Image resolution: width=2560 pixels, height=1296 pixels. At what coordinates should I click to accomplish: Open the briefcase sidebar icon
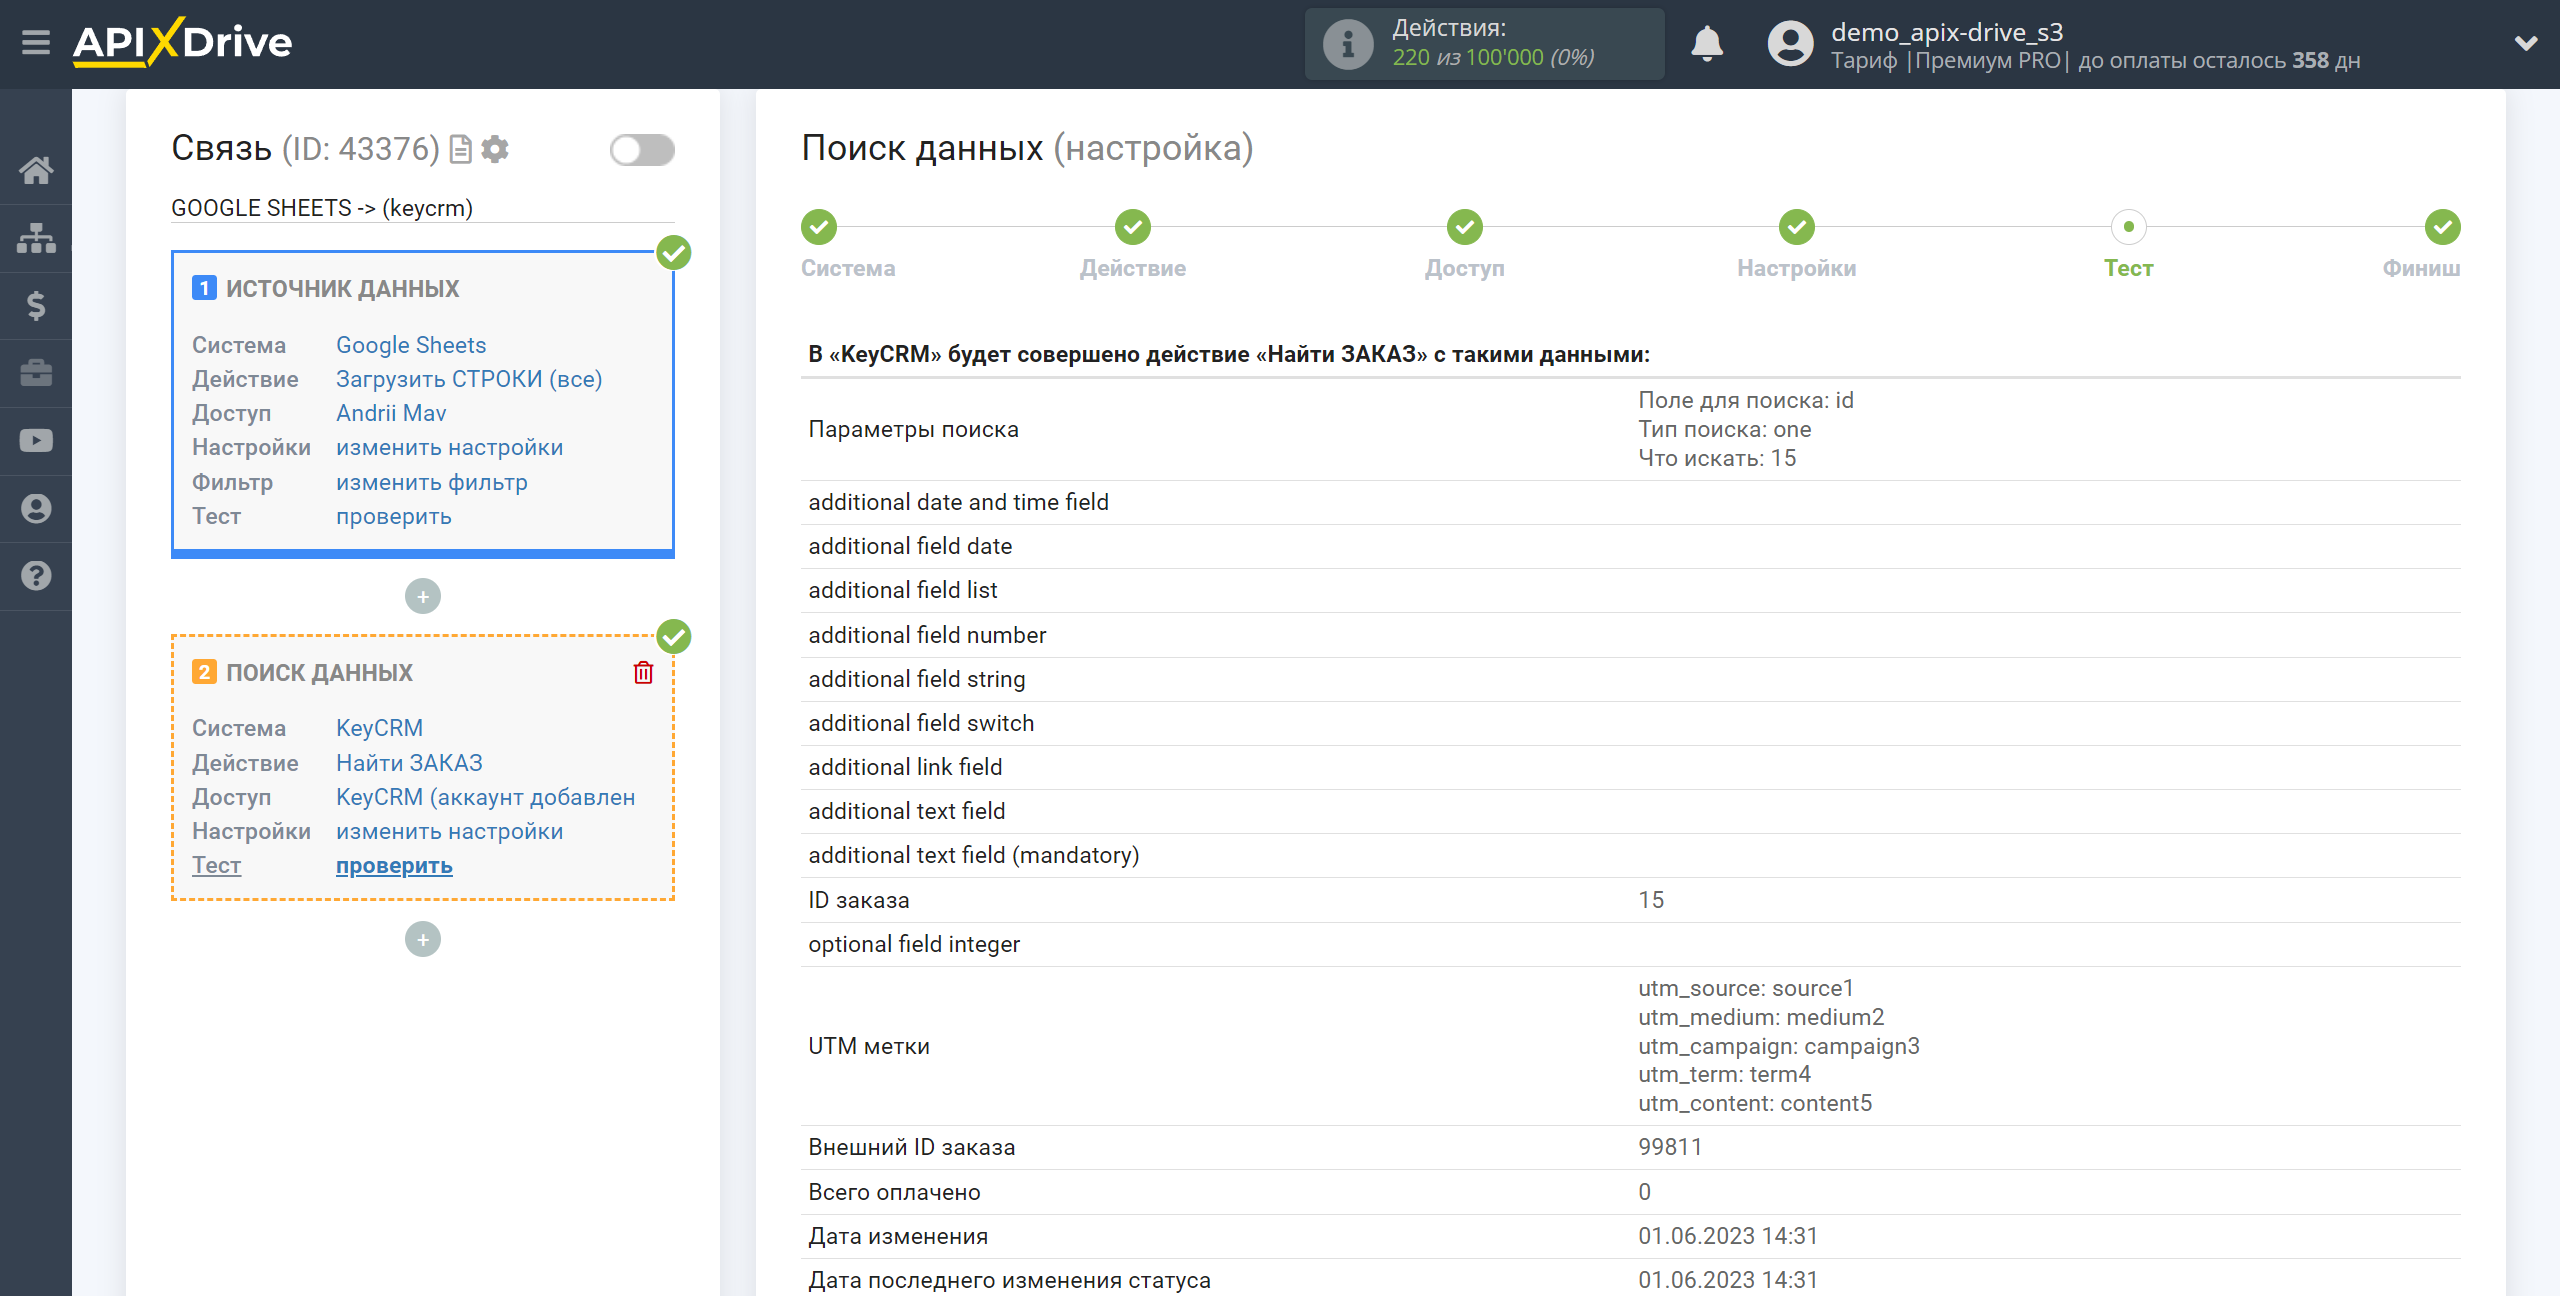pos(36,373)
